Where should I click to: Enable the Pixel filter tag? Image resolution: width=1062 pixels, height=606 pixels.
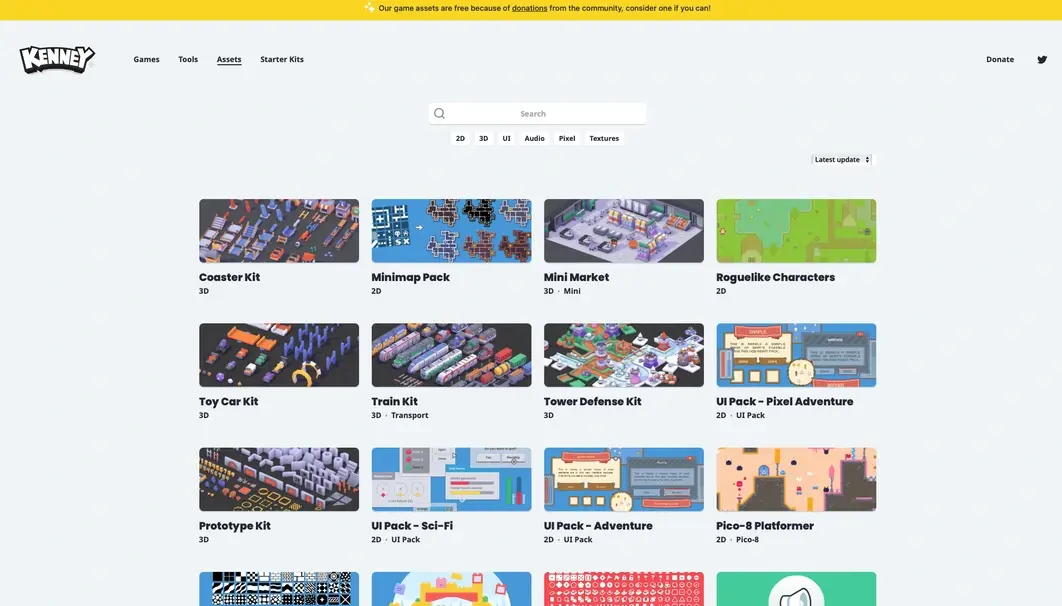click(x=567, y=139)
